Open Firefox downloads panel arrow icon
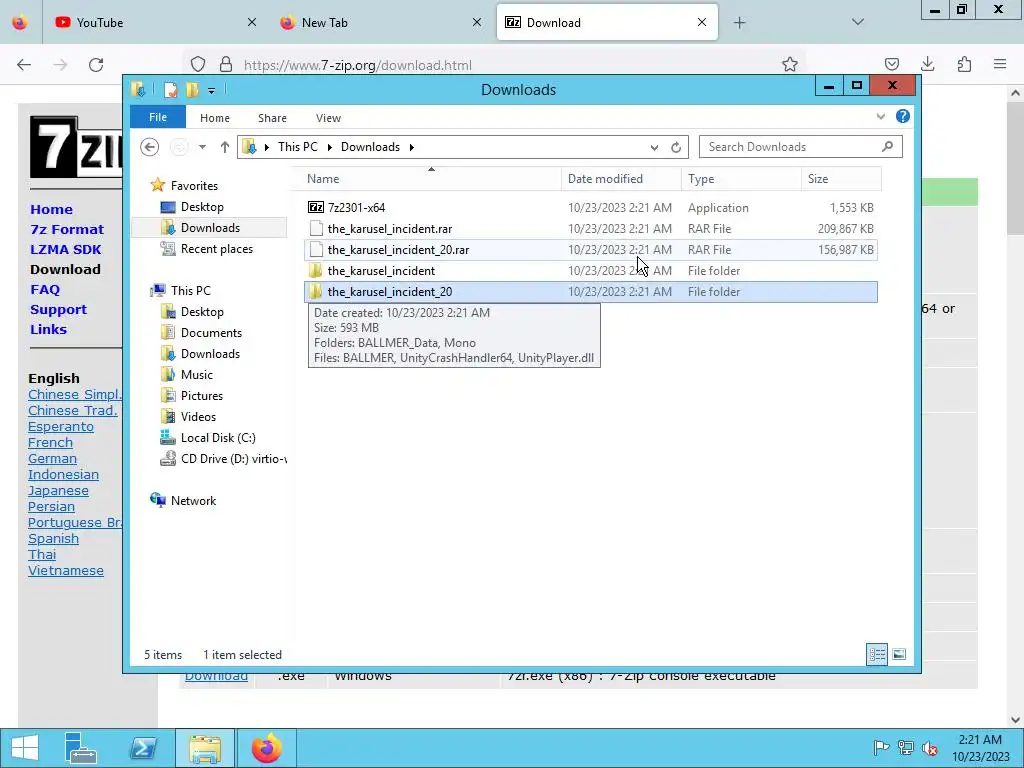Image resolution: width=1024 pixels, height=768 pixels. pos(927,64)
